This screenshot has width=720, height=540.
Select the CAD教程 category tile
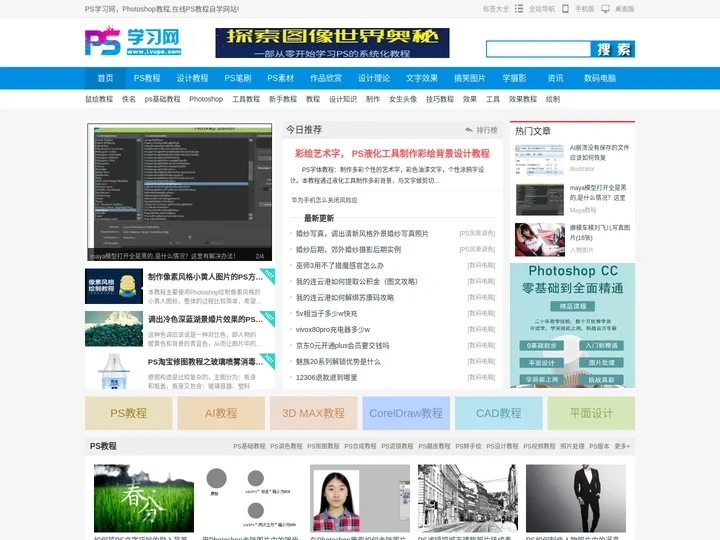click(499, 413)
